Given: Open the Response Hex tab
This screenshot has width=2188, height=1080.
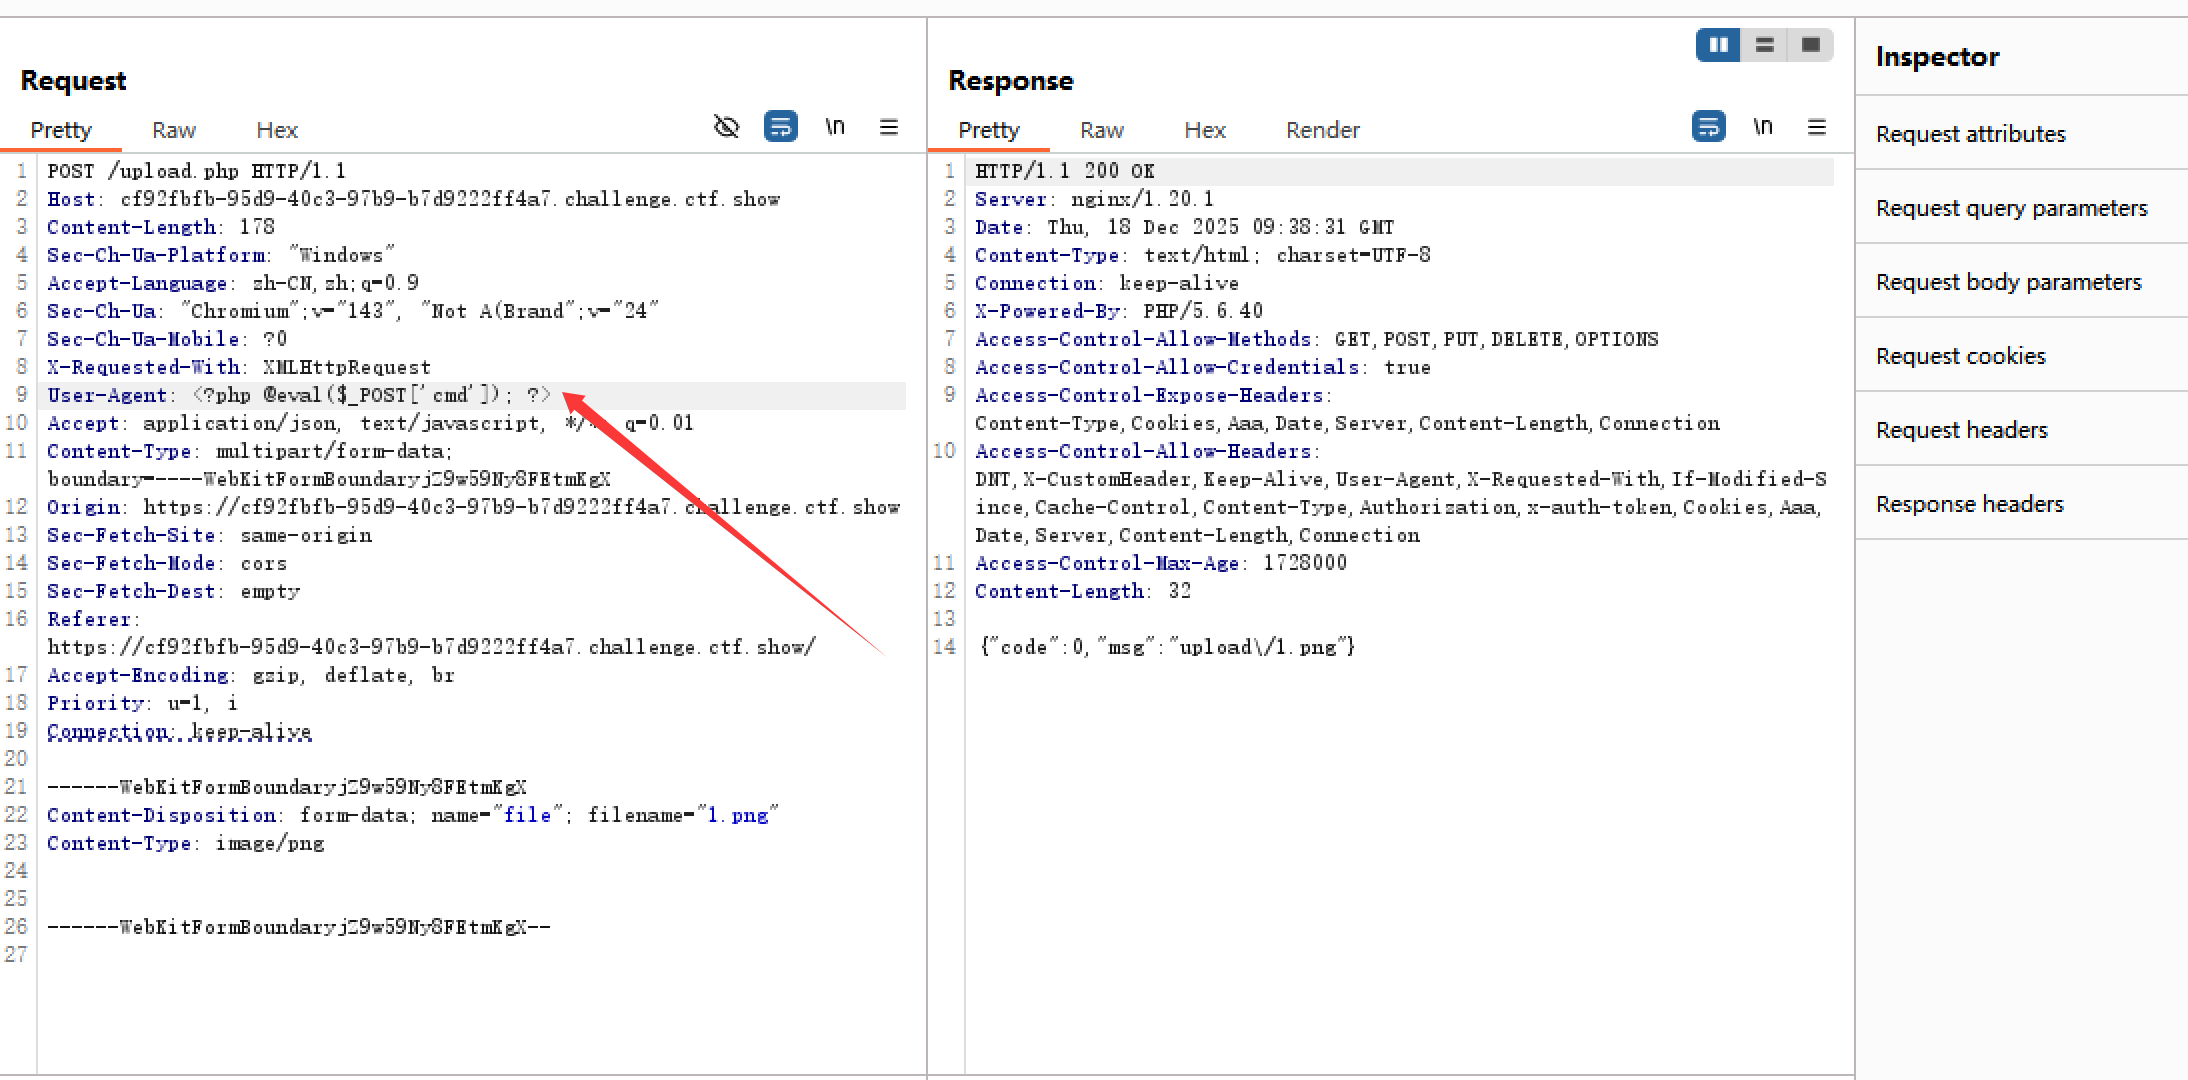Looking at the screenshot, I should tap(1204, 130).
